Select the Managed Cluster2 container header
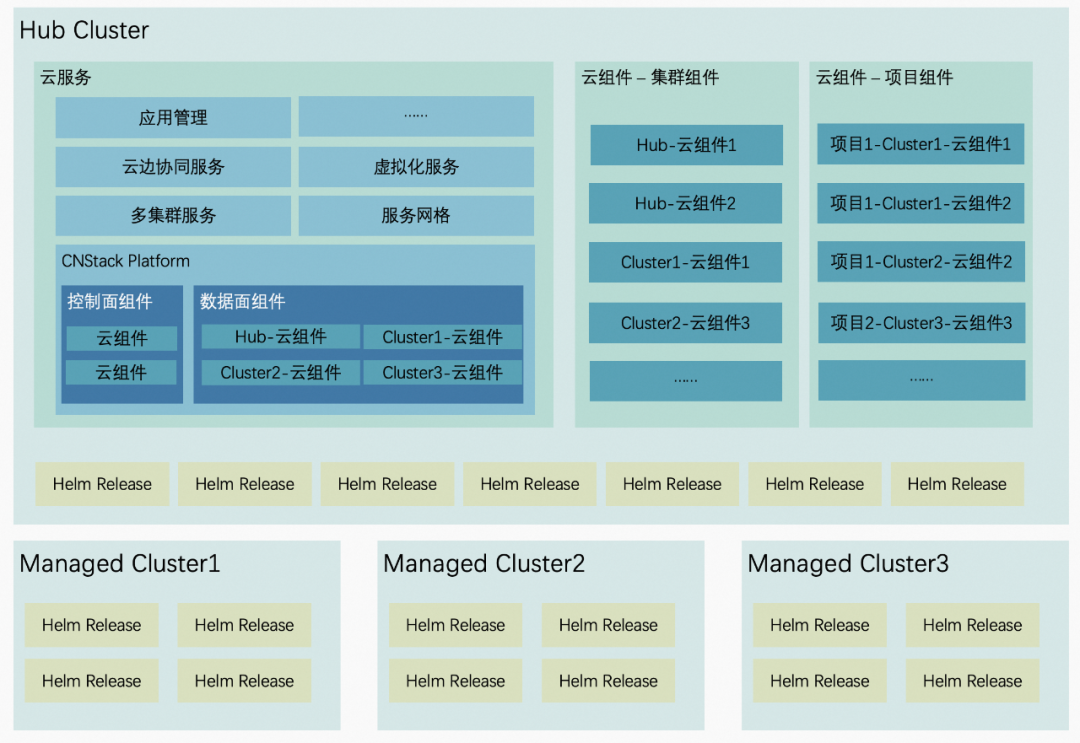This screenshot has height=743, width=1080. click(484, 563)
